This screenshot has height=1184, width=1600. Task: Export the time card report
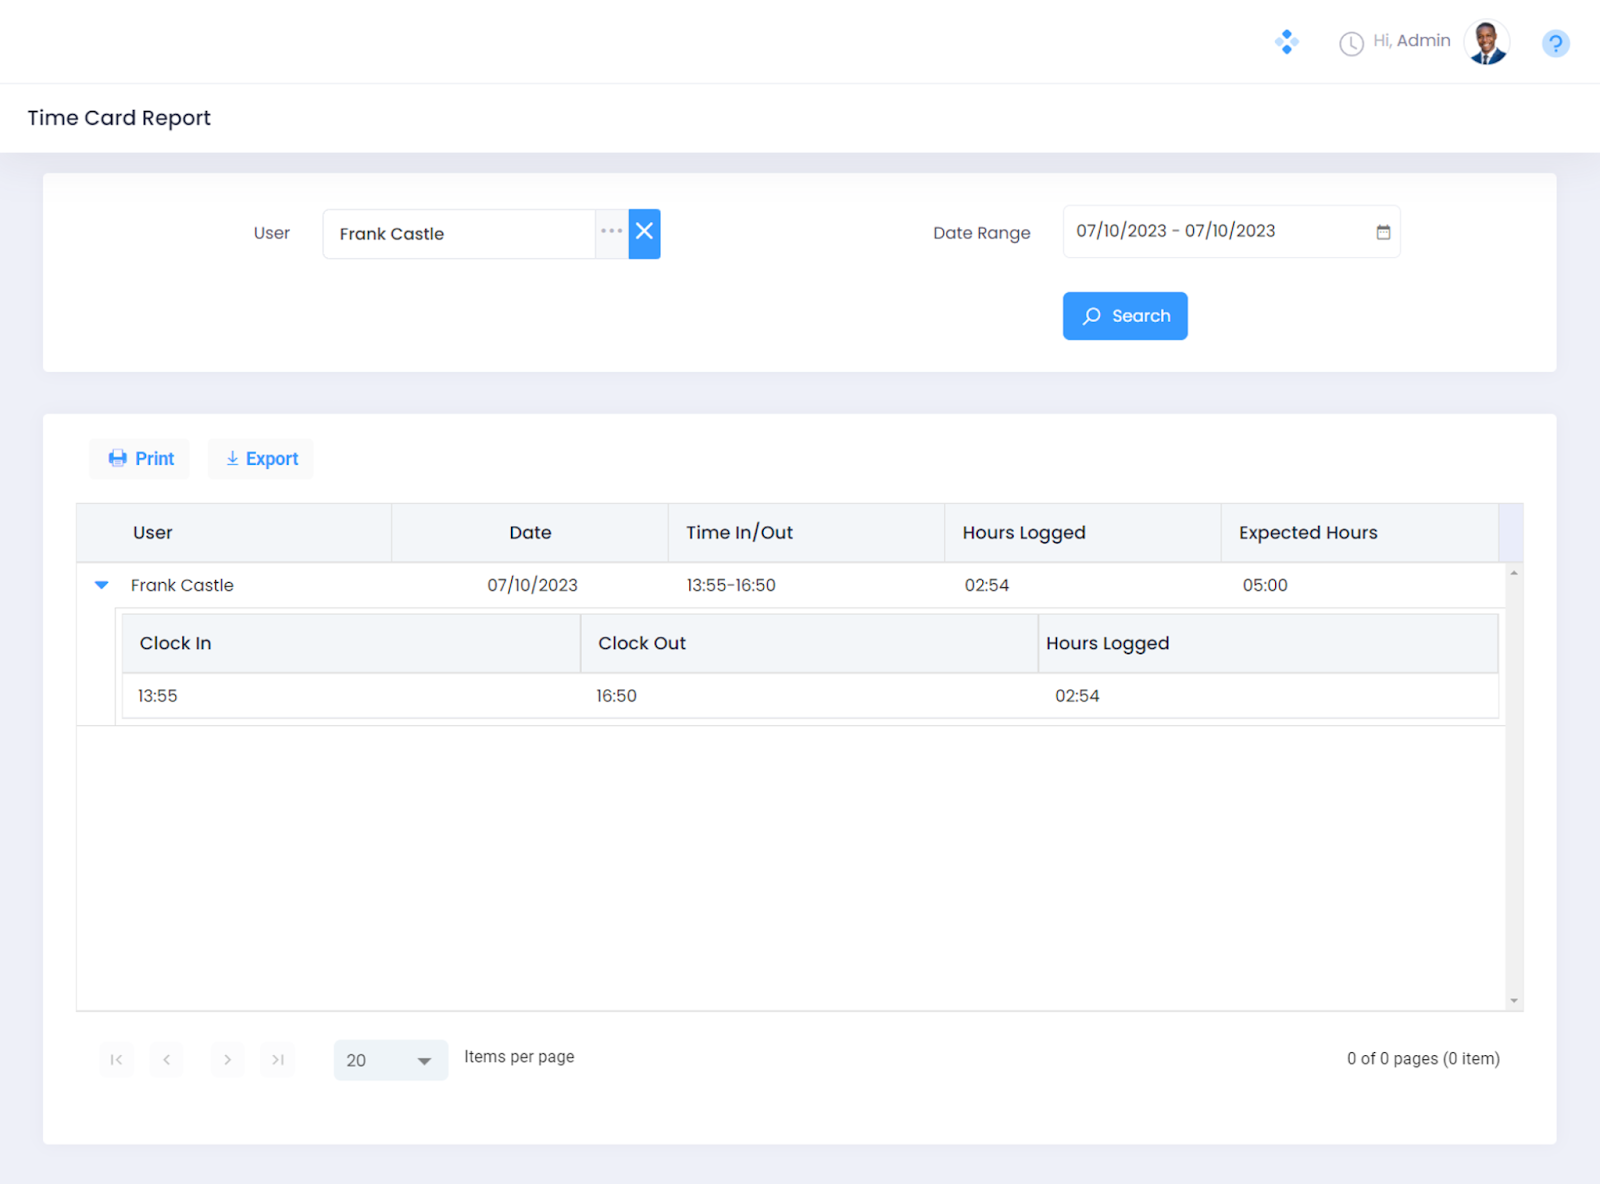(261, 458)
